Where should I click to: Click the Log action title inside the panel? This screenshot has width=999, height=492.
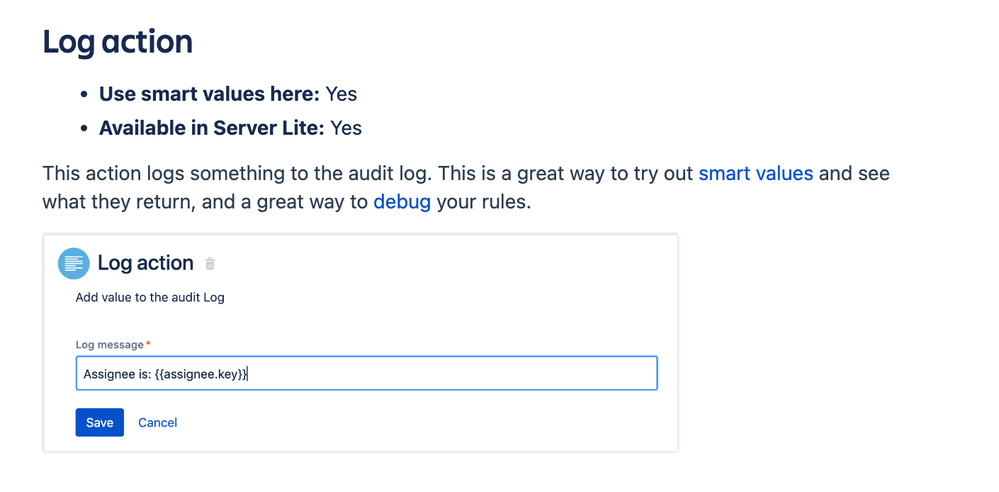click(145, 263)
